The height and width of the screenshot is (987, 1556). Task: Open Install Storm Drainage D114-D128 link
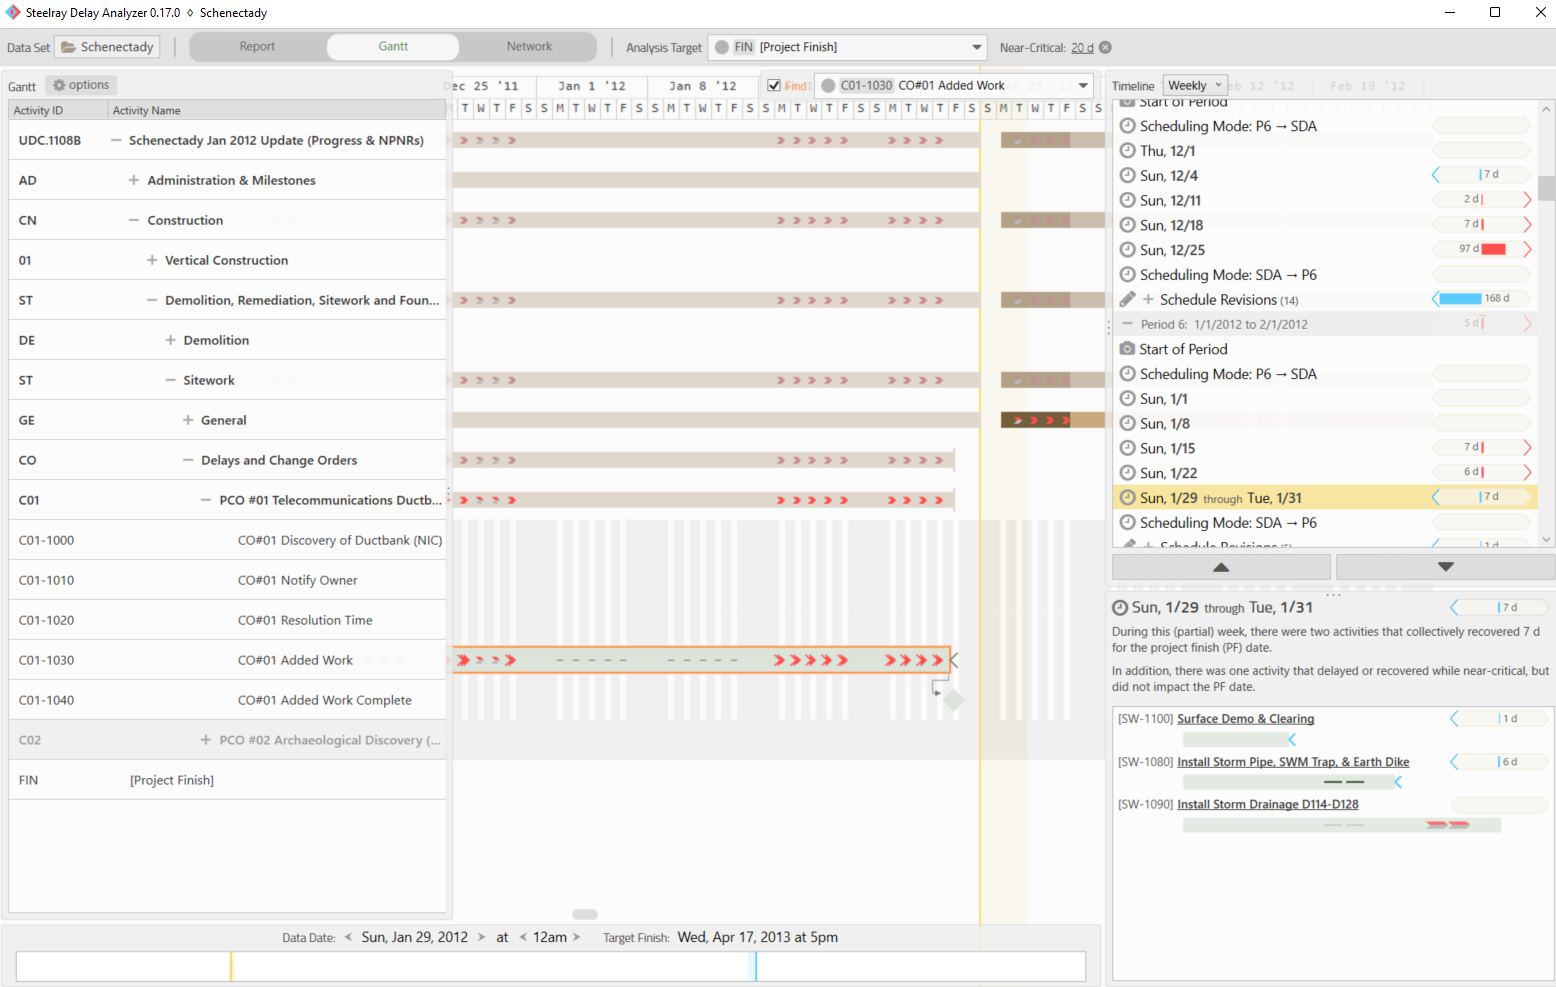click(1267, 804)
